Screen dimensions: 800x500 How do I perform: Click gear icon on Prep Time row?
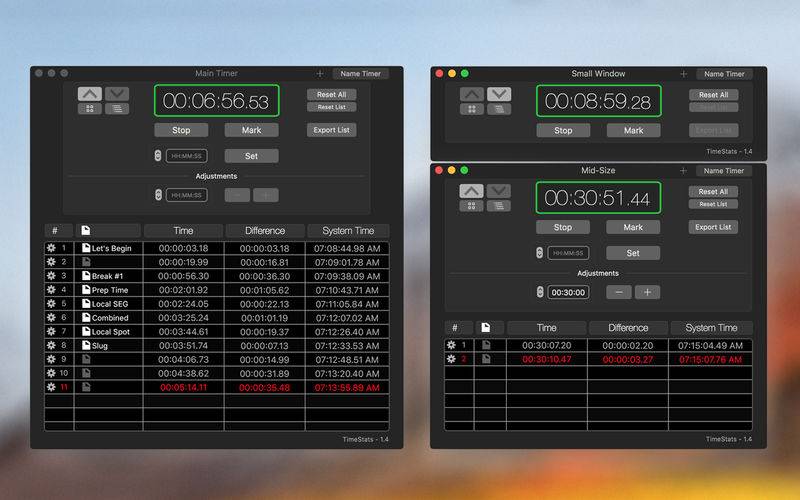pos(51,289)
